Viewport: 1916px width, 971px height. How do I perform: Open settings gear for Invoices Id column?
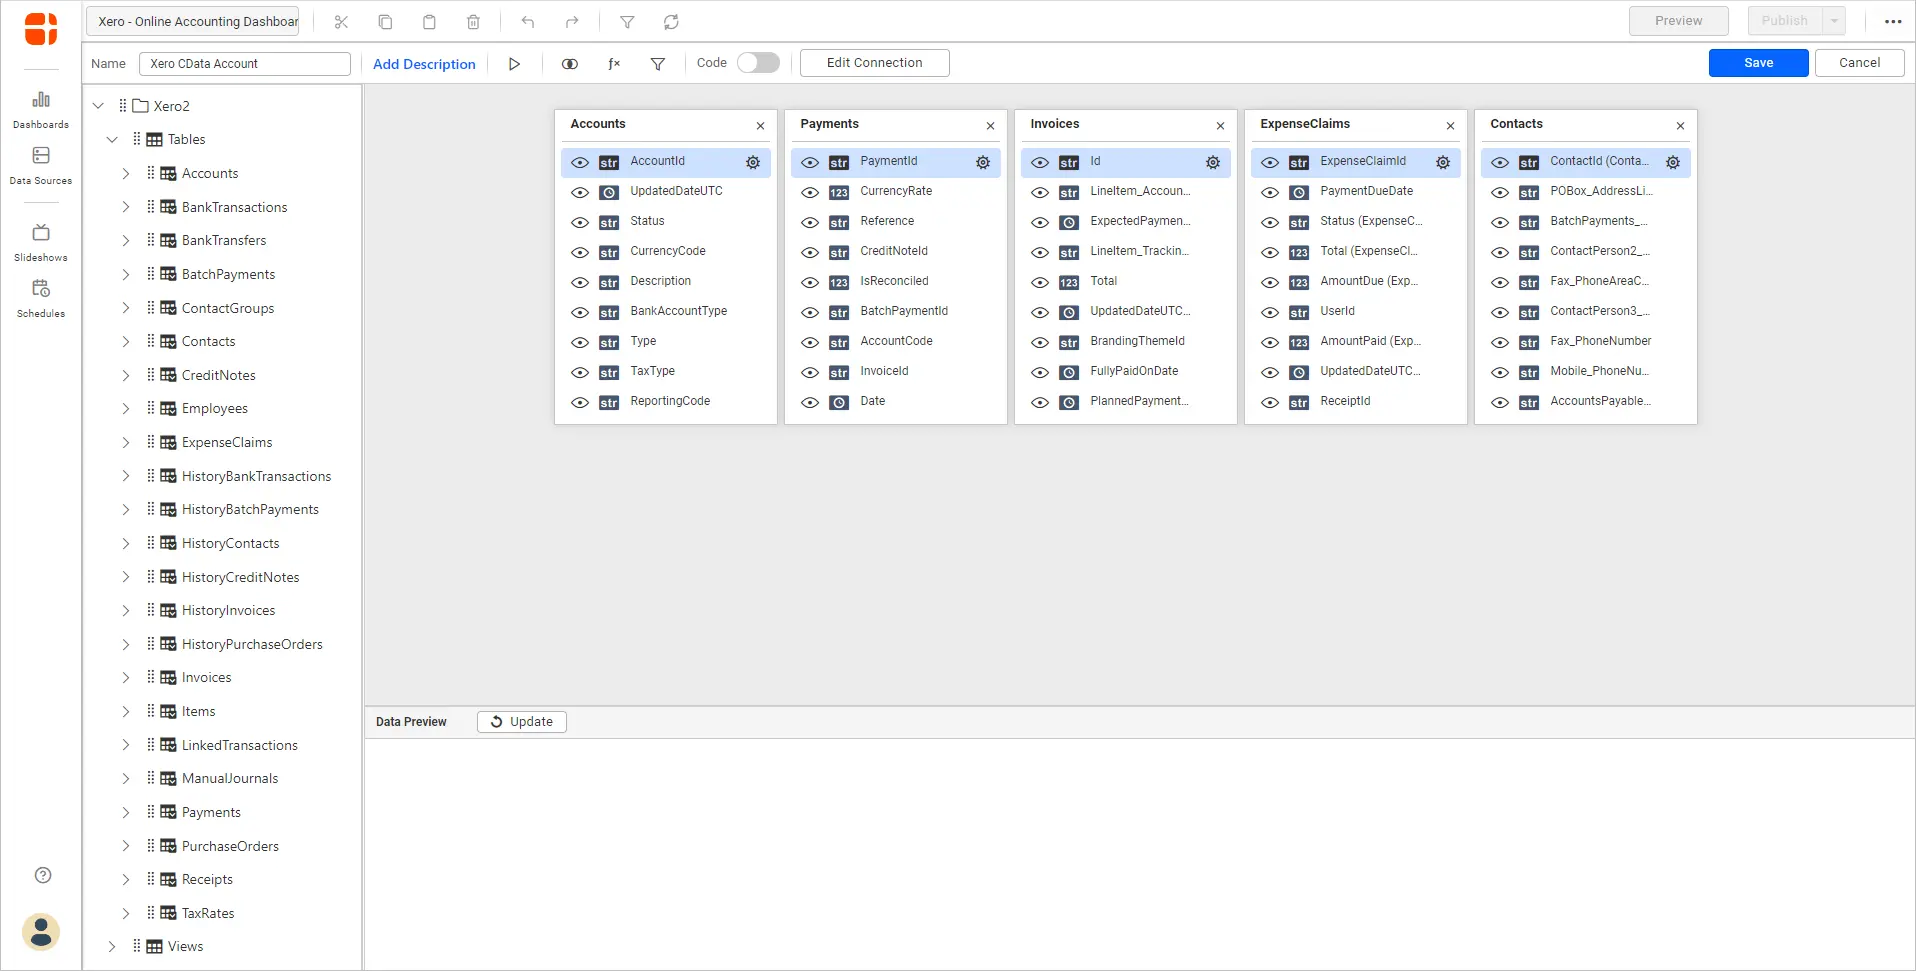click(1213, 162)
